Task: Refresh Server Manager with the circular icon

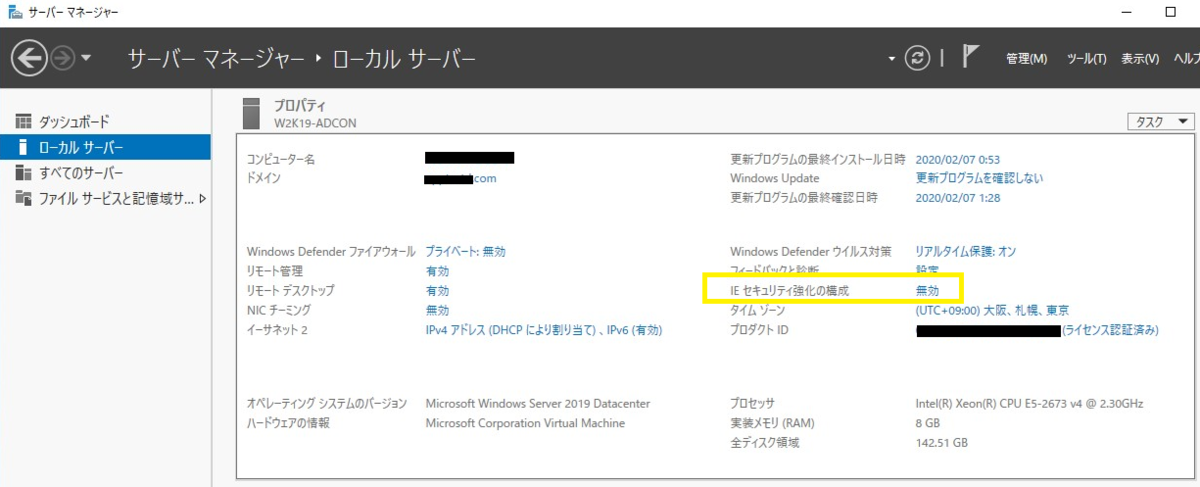Action: [x=917, y=59]
